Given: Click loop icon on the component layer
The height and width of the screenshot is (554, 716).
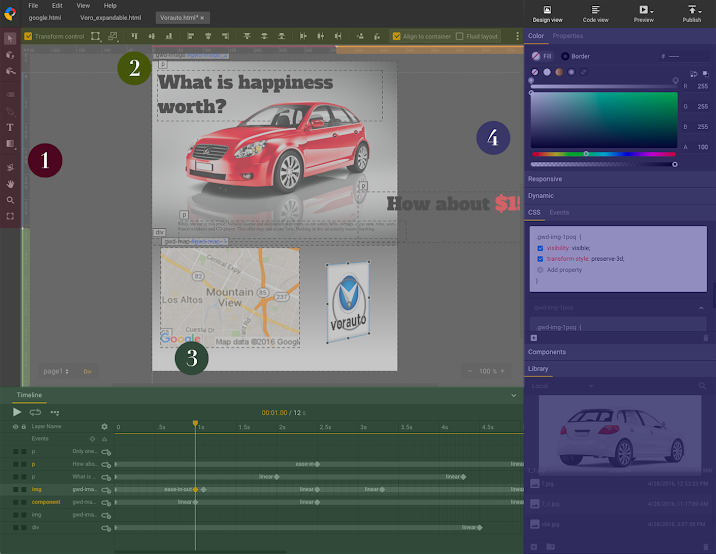Looking at the screenshot, I should 106,502.
